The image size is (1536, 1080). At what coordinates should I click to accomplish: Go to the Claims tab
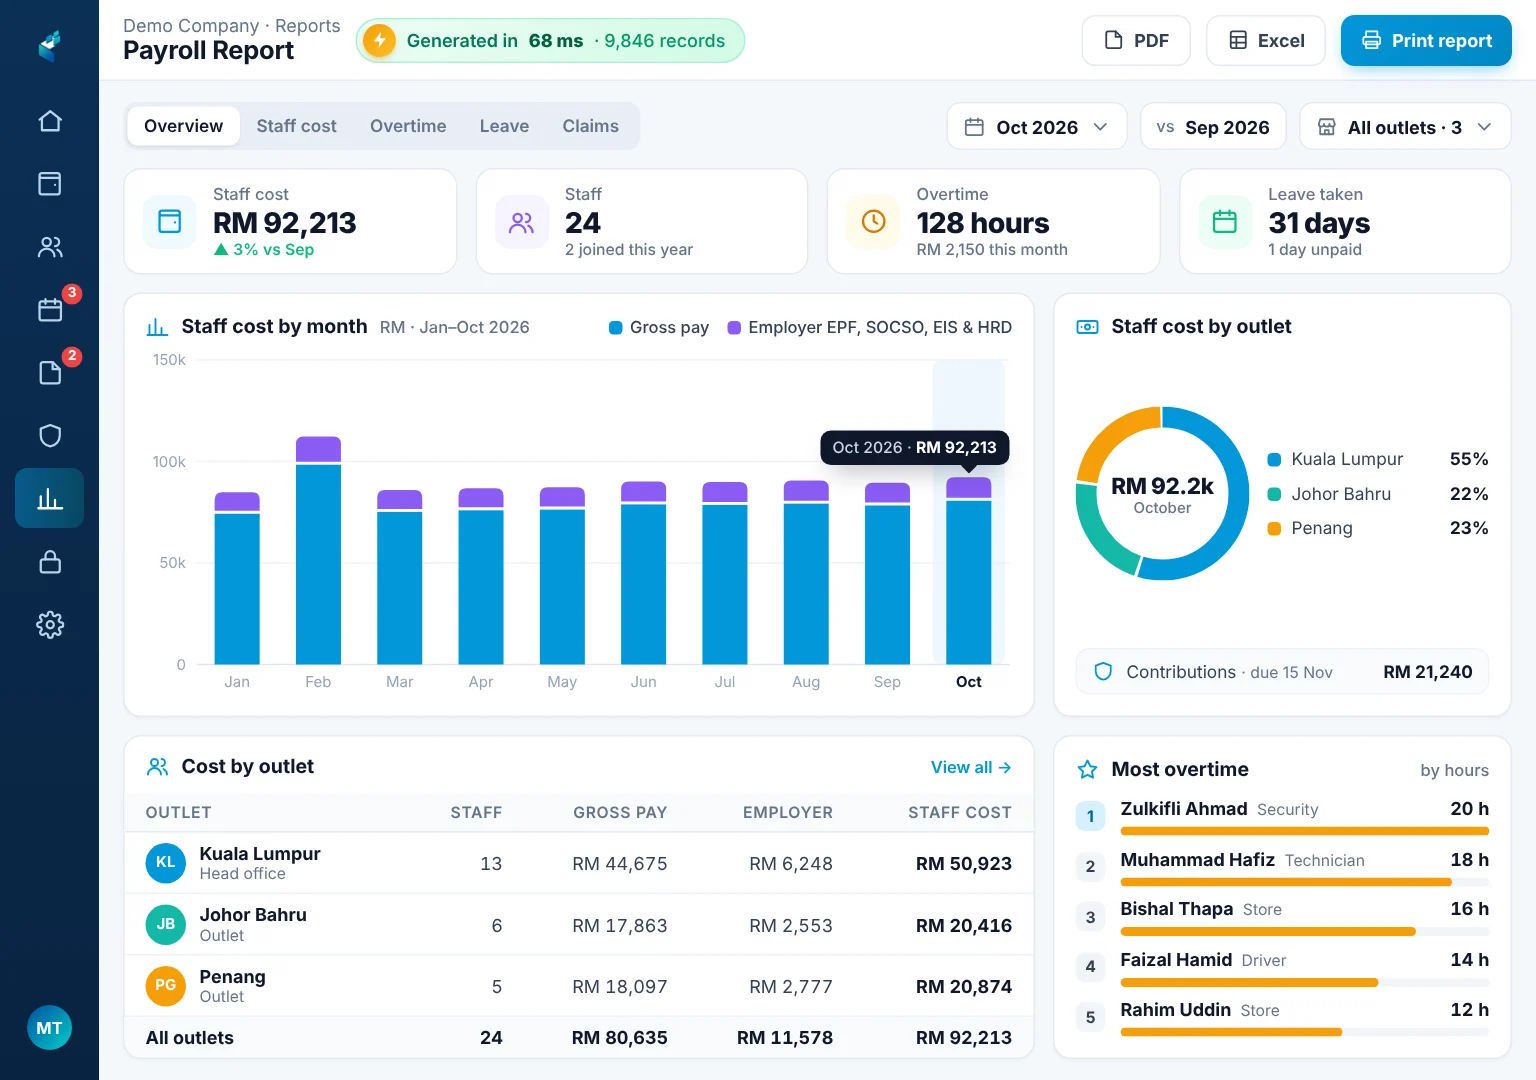(x=590, y=126)
